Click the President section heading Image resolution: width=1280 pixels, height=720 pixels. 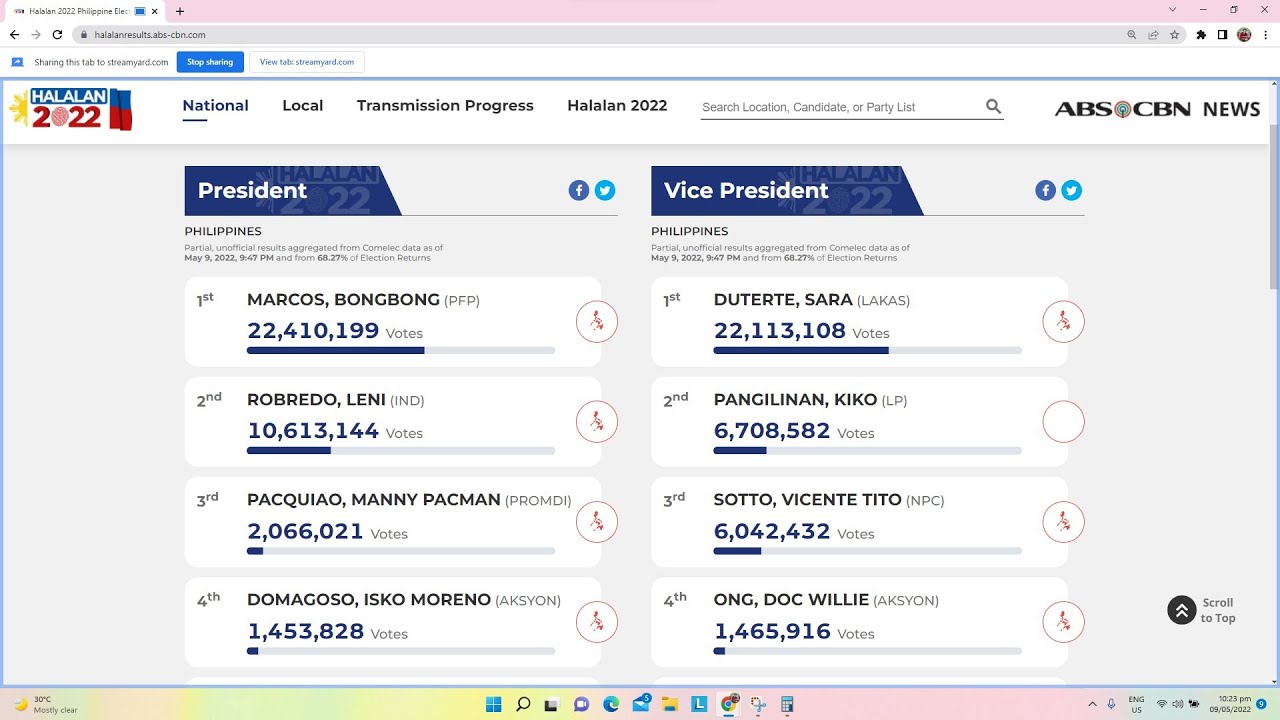coord(252,190)
